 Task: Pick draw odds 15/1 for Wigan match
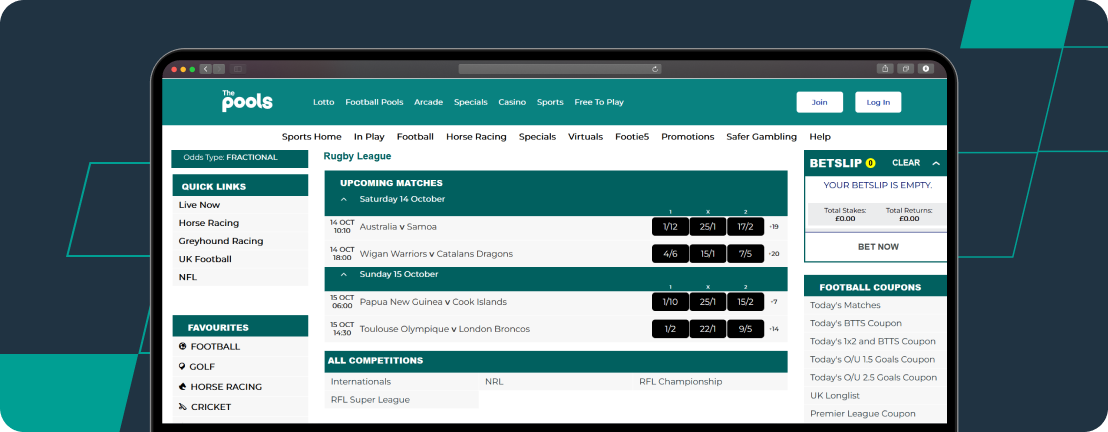pyautogui.click(x=707, y=254)
